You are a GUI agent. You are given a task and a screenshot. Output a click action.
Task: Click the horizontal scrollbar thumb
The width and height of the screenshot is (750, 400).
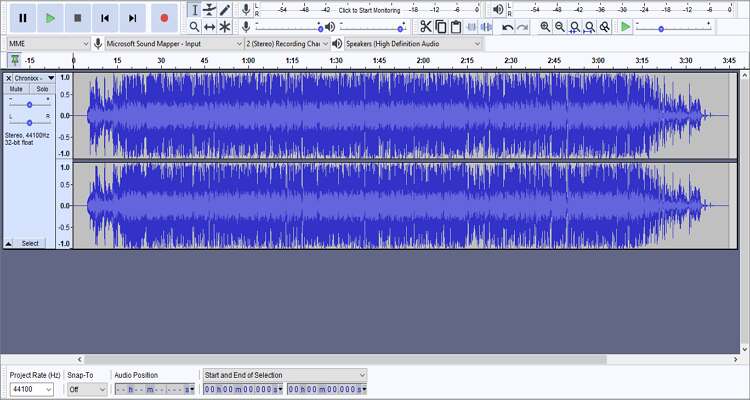point(345,359)
